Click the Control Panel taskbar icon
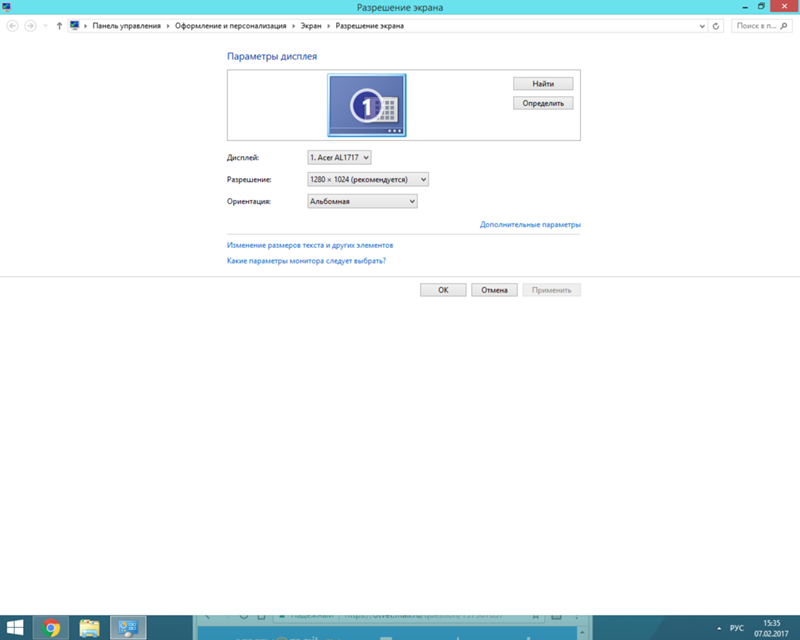 click(x=128, y=628)
